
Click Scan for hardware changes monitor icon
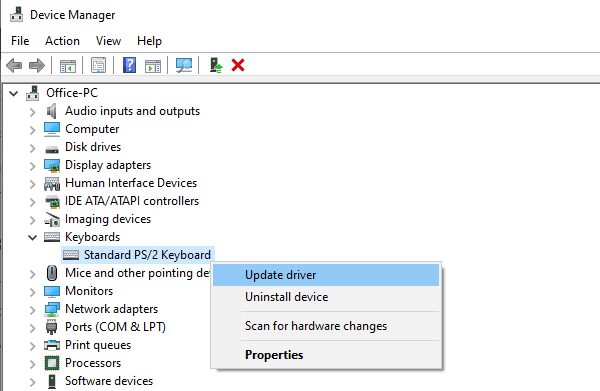pyautogui.click(x=184, y=65)
